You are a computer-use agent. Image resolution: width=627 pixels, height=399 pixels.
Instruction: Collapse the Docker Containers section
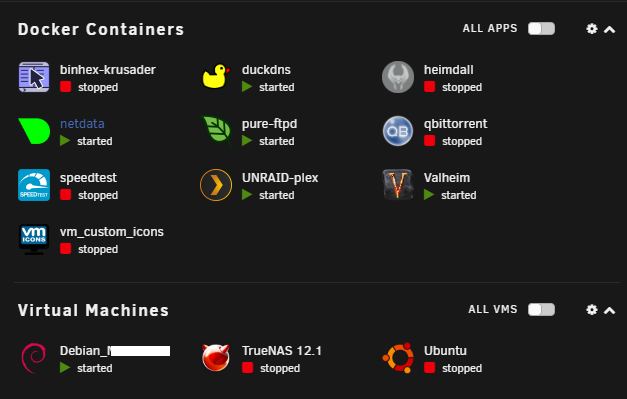pyautogui.click(x=609, y=29)
